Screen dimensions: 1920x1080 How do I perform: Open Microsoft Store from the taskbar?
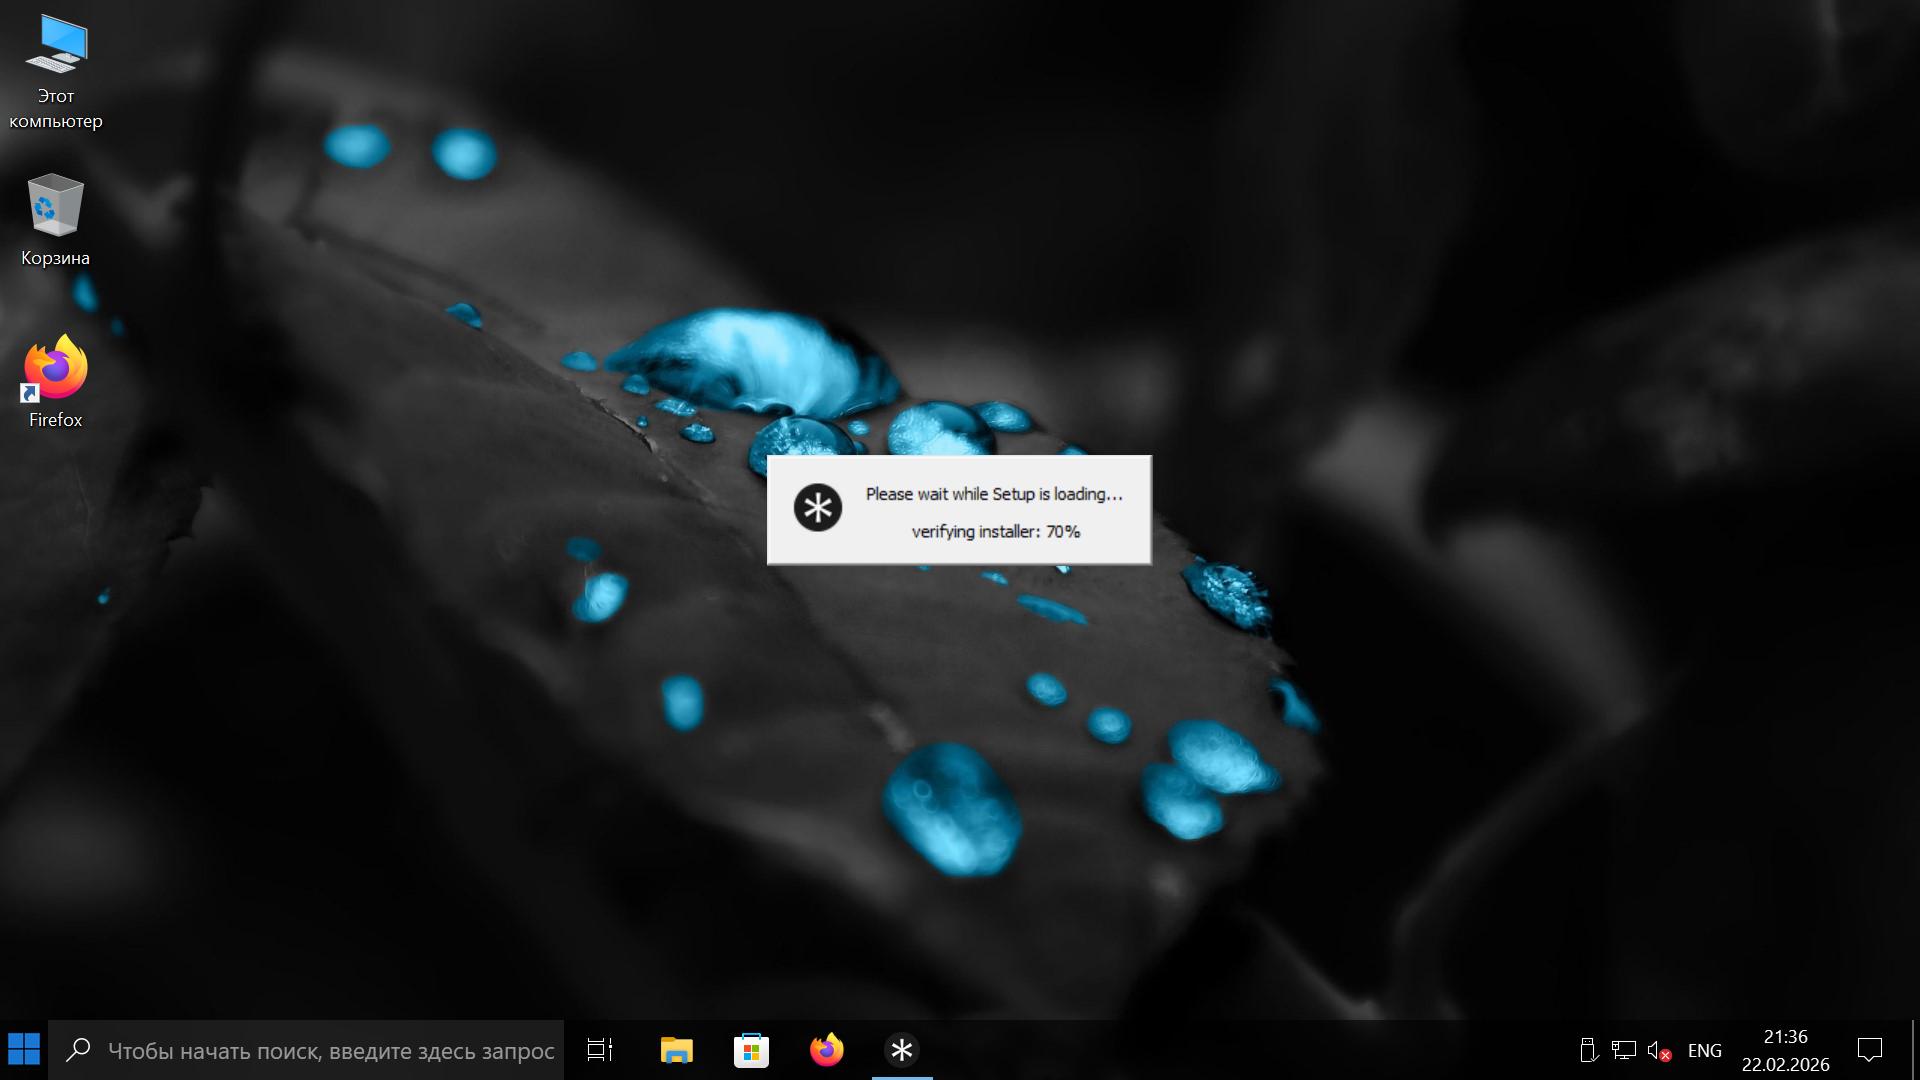[x=751, y=1050]
